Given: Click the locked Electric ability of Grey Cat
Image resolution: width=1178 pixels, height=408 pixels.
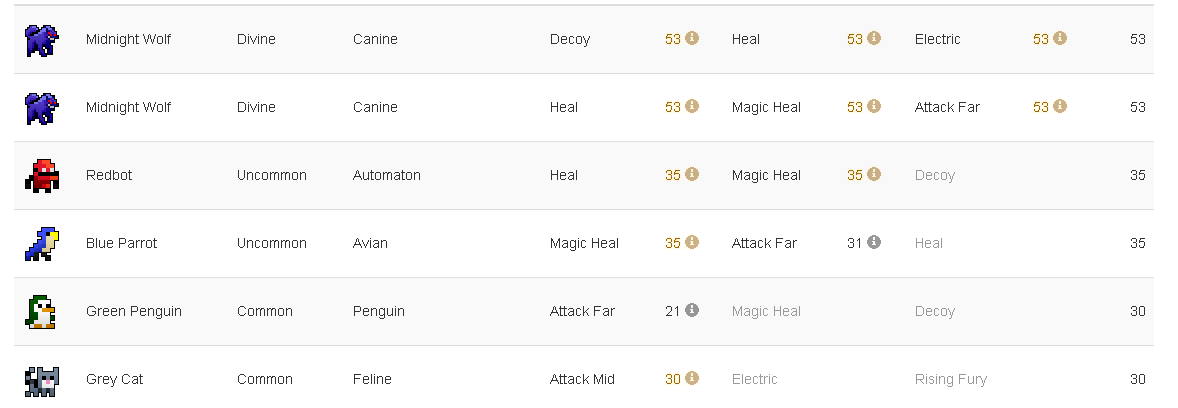Looking at the screenshot, I should [754, 379].
